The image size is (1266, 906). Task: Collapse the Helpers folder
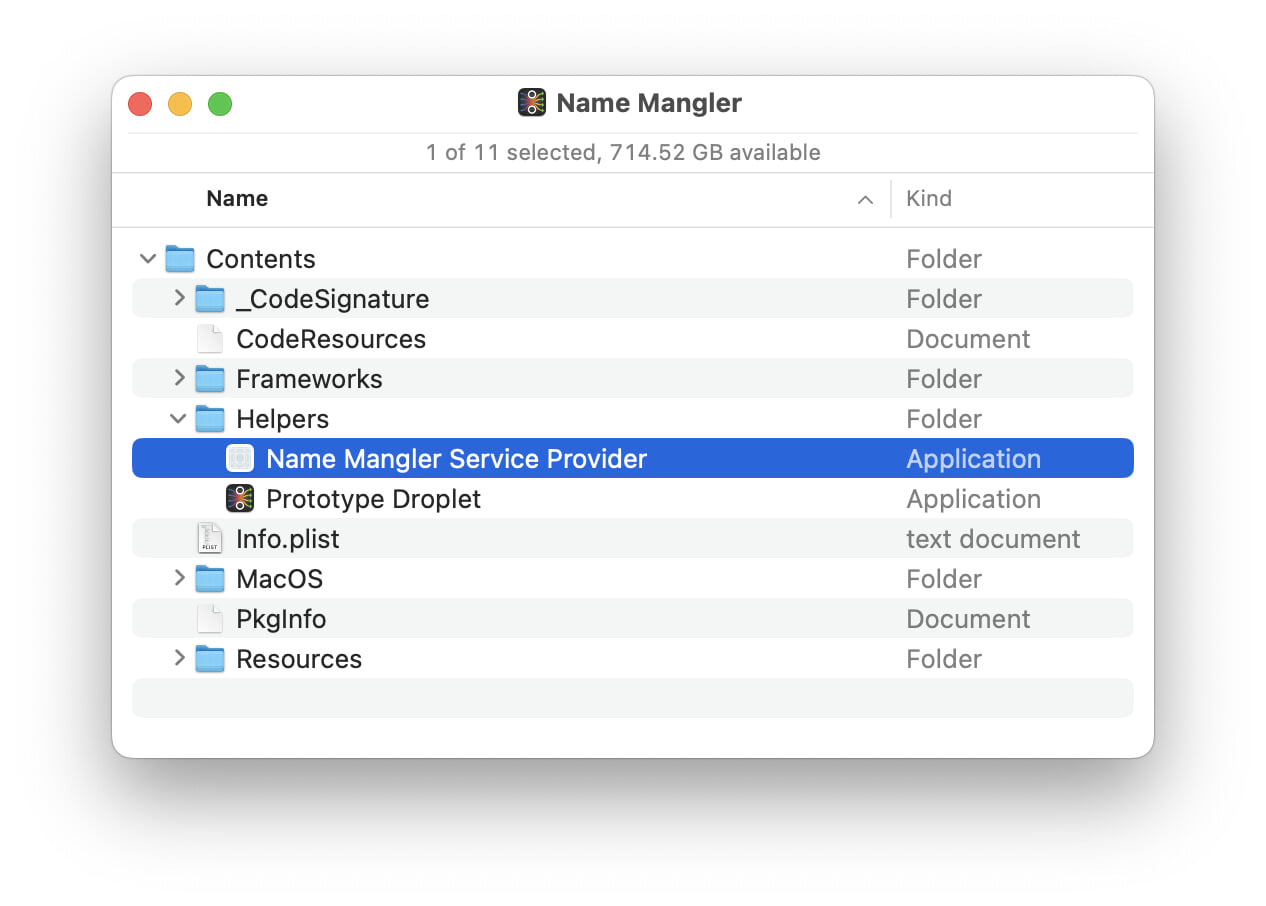click(x=179, y=419)
